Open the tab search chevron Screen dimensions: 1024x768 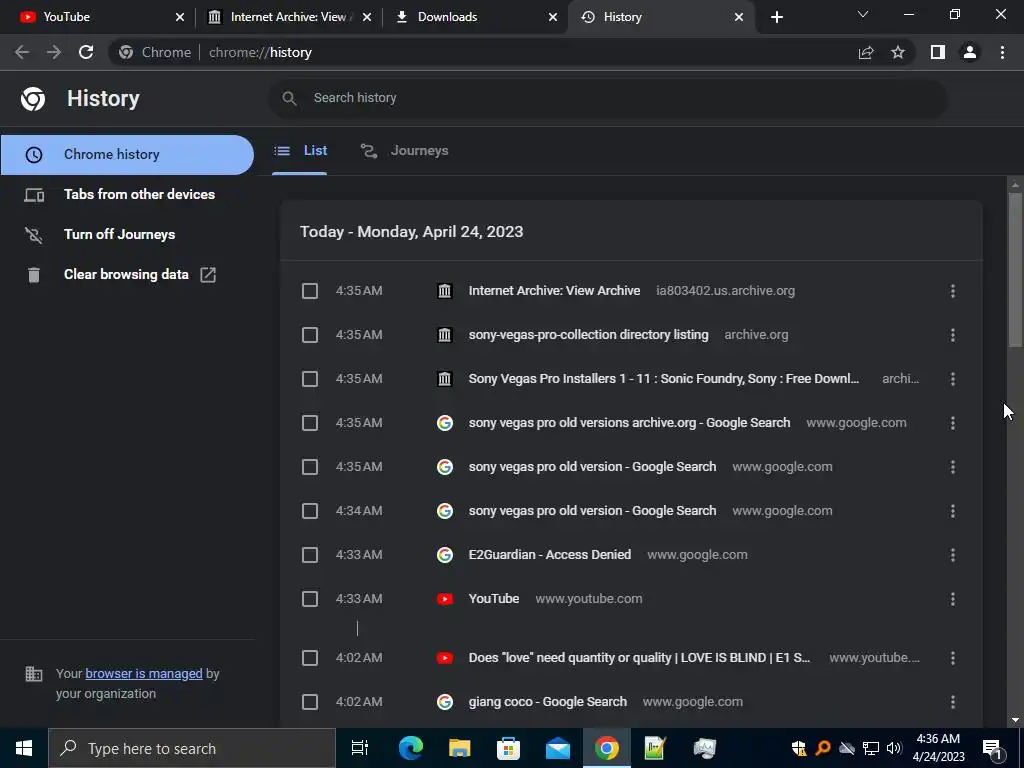[x=863, y=14]
